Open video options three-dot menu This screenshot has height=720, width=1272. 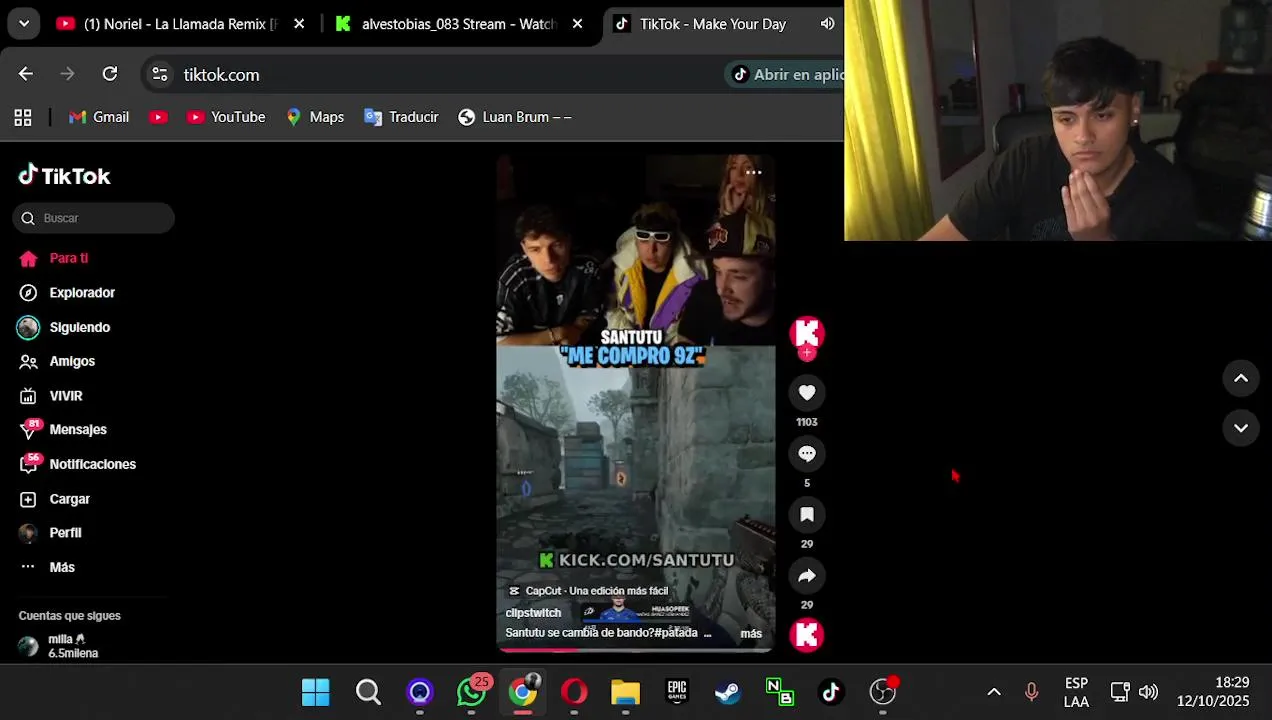click(754, 172)
